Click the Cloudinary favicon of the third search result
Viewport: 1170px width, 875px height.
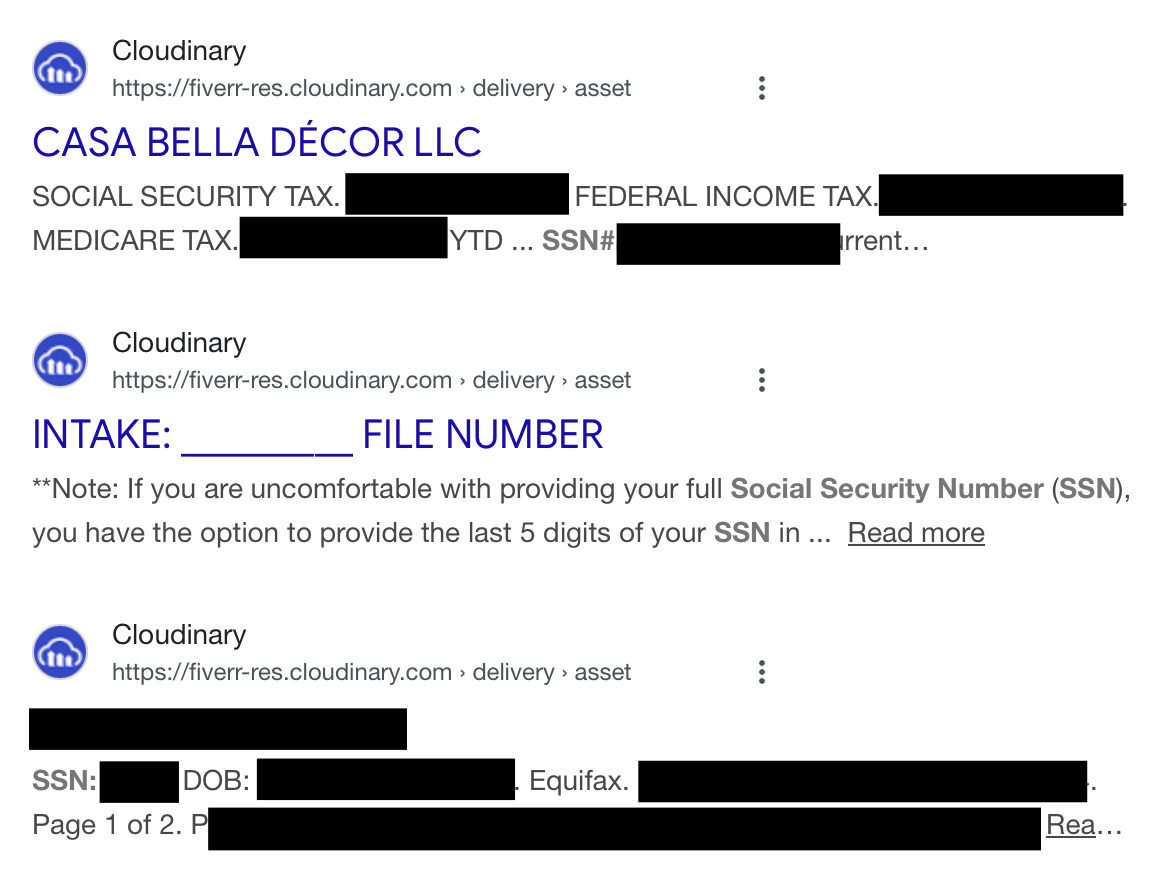60,653
